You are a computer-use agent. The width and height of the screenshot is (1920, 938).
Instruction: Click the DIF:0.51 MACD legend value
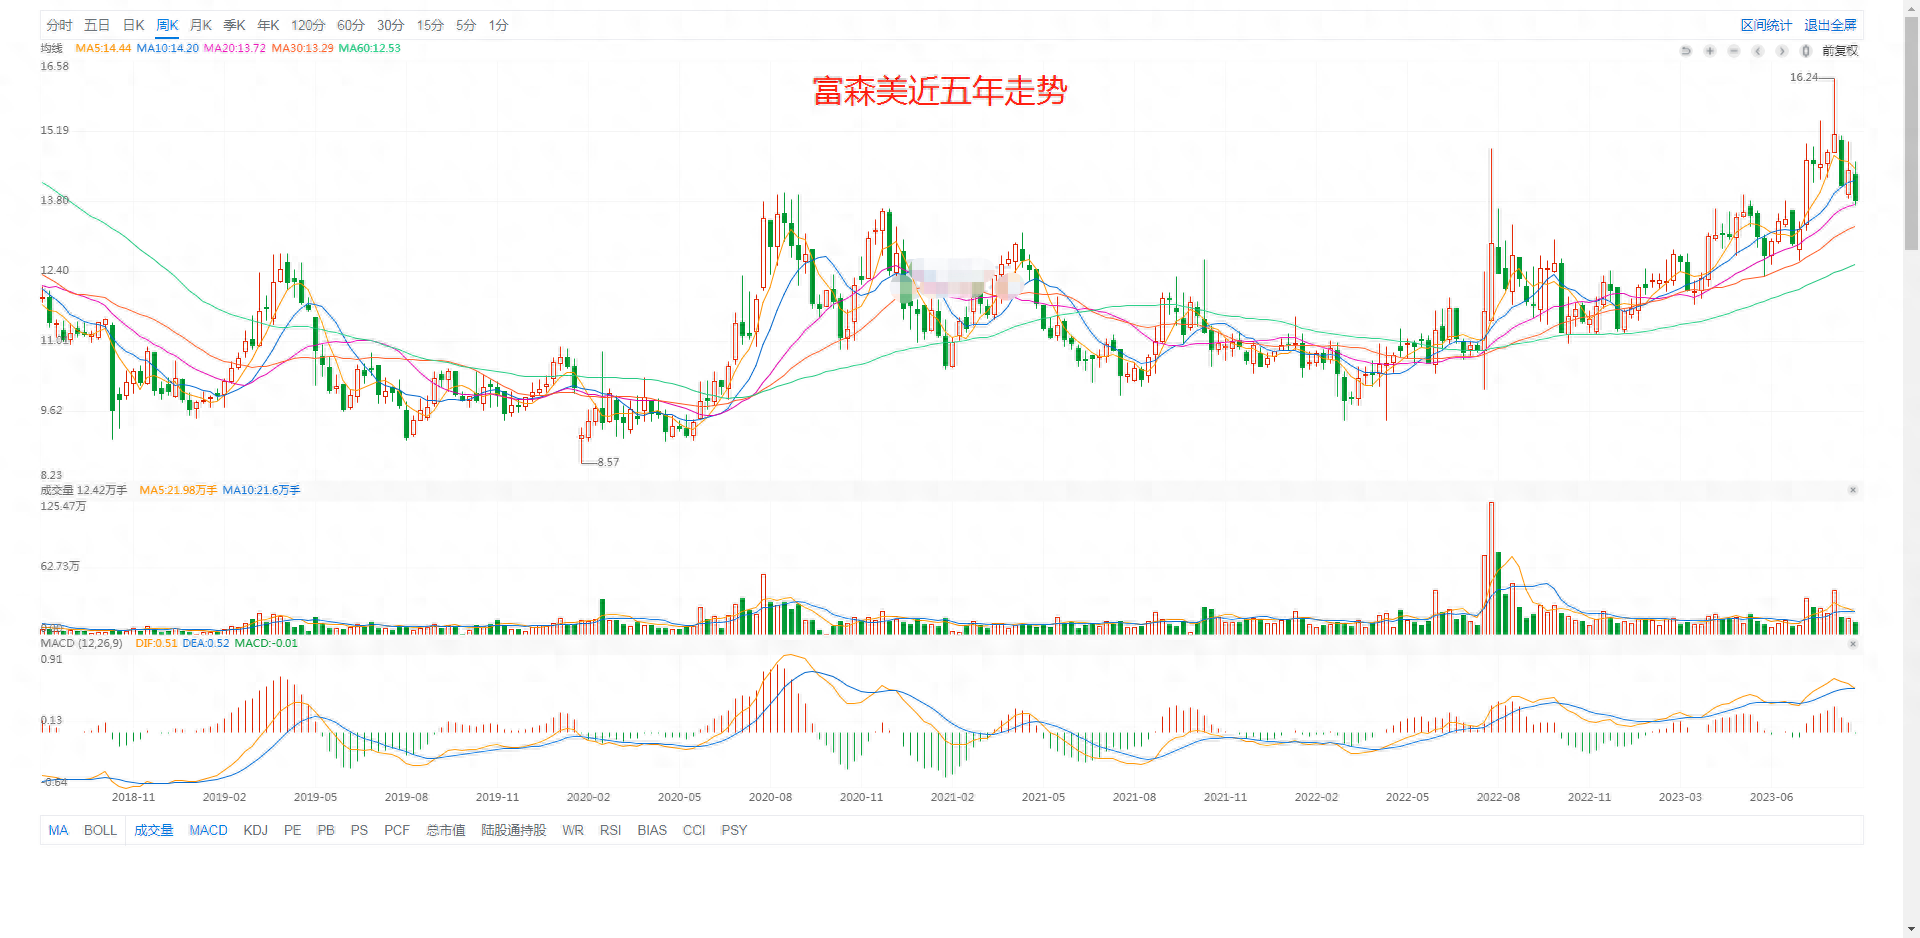coord(156,643)
